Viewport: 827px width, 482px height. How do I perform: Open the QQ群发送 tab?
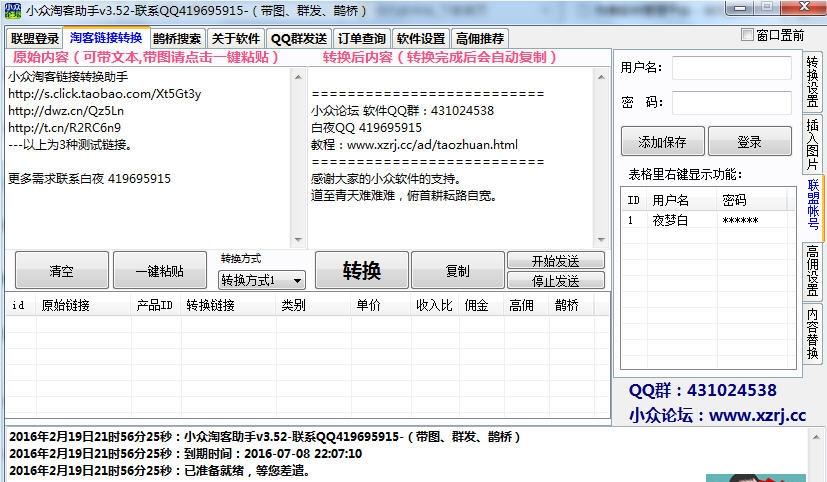click(299, 38)
